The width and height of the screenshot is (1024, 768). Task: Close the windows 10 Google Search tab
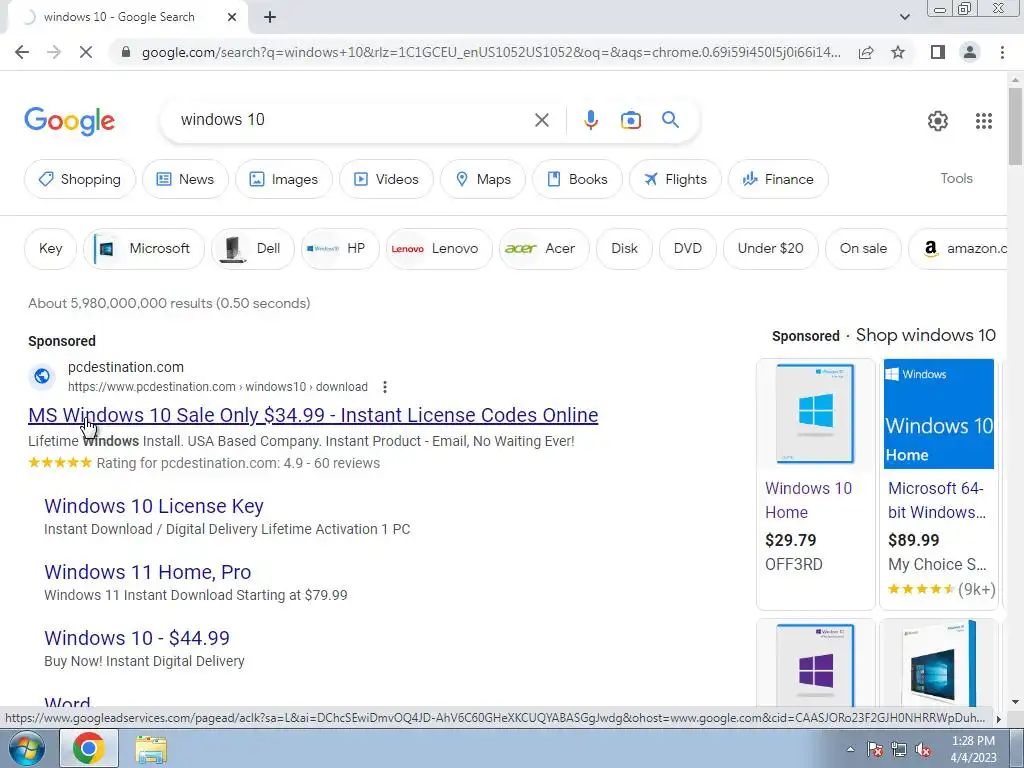coord(232,18)
